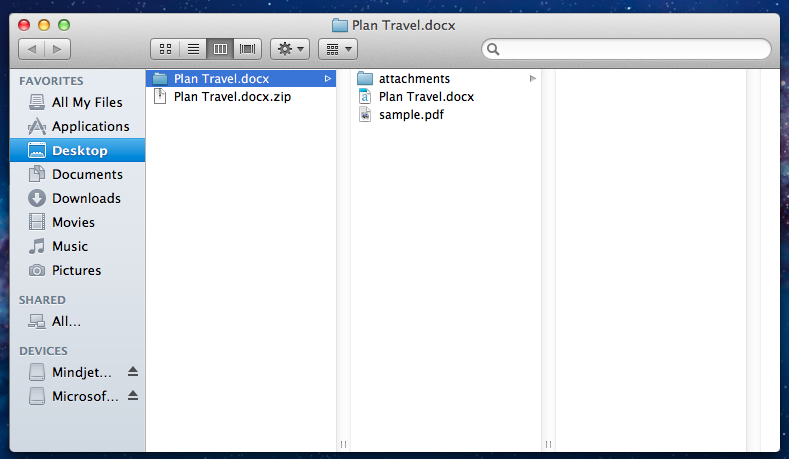Open Downloads in sidebar
Image resolution: width=789 pixels, height=459 pixels.
tap(77, 198)
